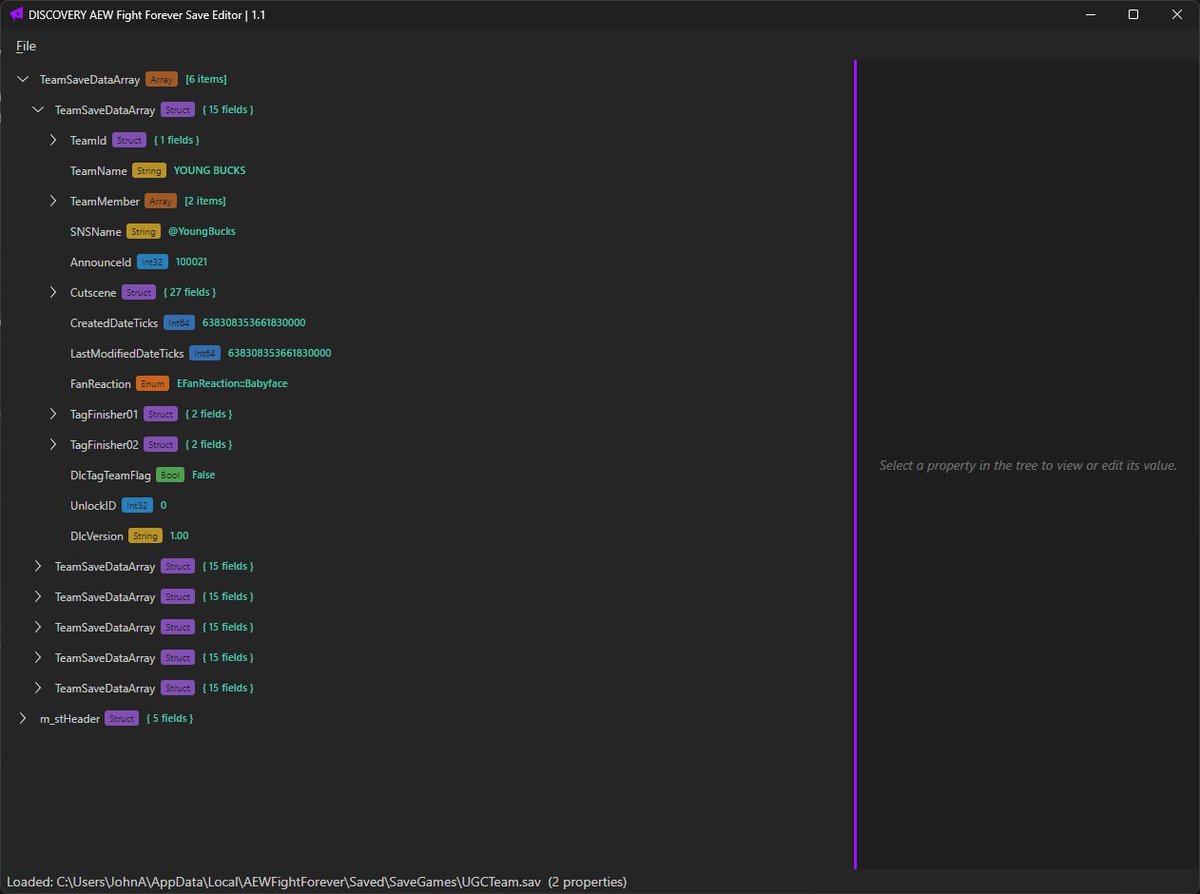Maximize the Save Editor window
Viewport: 1200px width, 894px height.
coord(1133,15)
